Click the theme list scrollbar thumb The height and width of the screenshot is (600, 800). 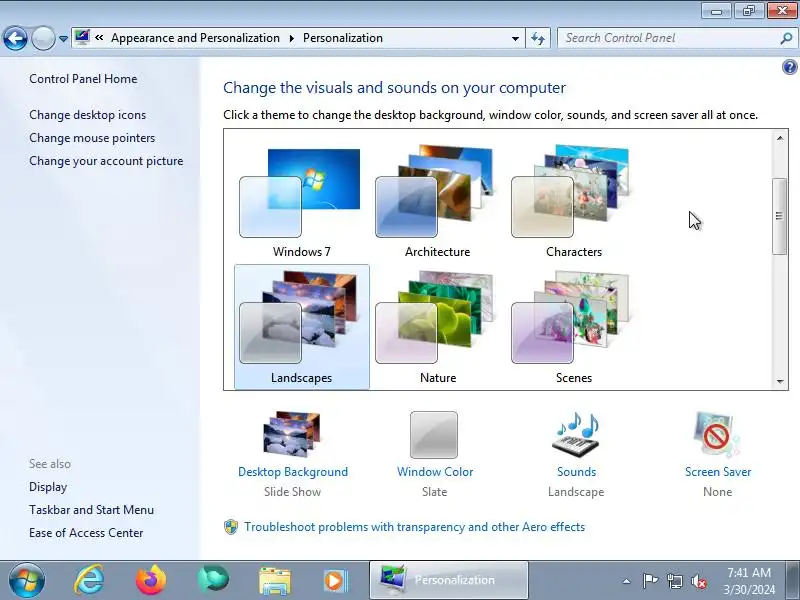click(x=780, y=216)
